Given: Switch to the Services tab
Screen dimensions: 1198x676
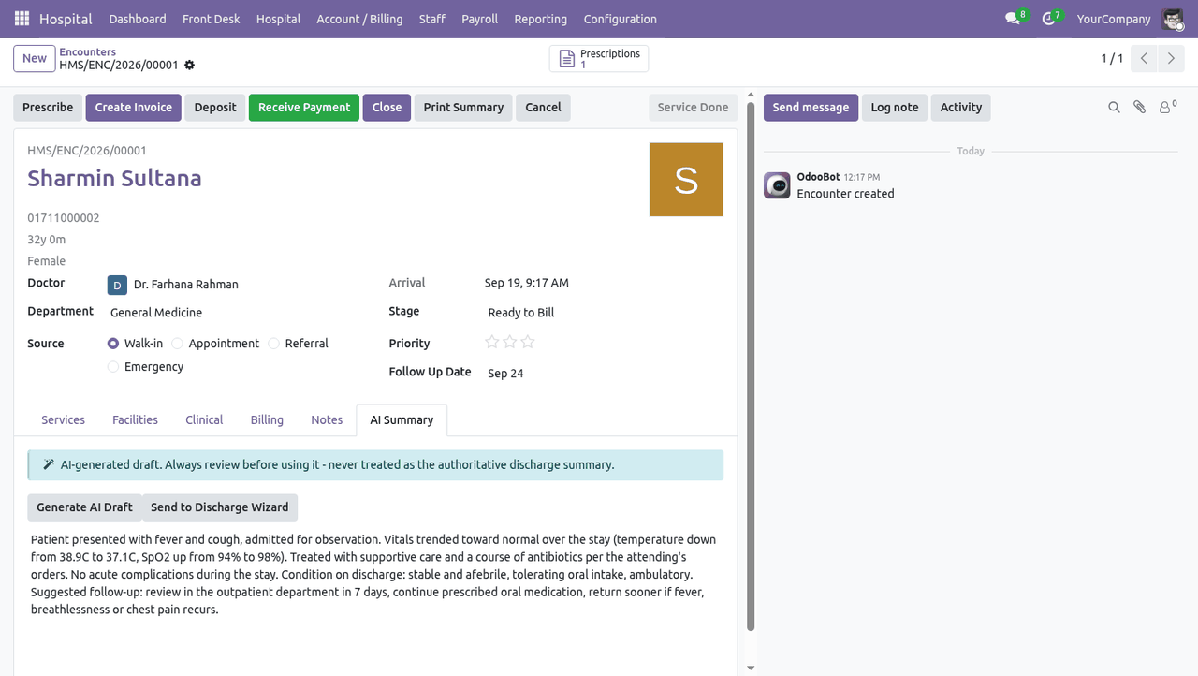Looking at the screenshot, I should 63,420.
